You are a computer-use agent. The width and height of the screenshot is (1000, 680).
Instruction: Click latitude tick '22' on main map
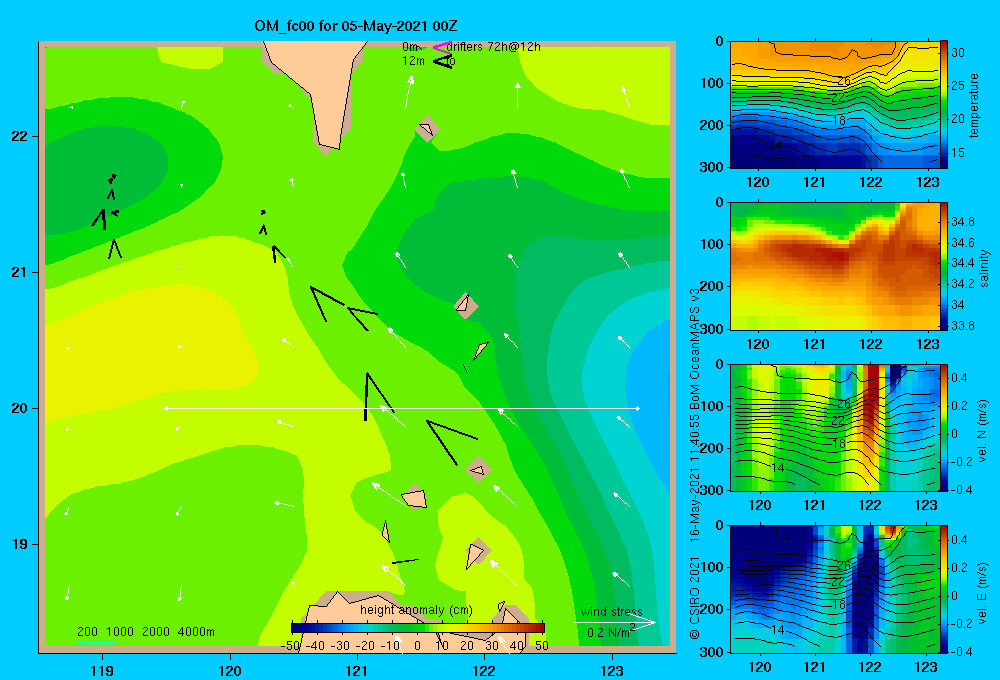click(x=20, y=137)
